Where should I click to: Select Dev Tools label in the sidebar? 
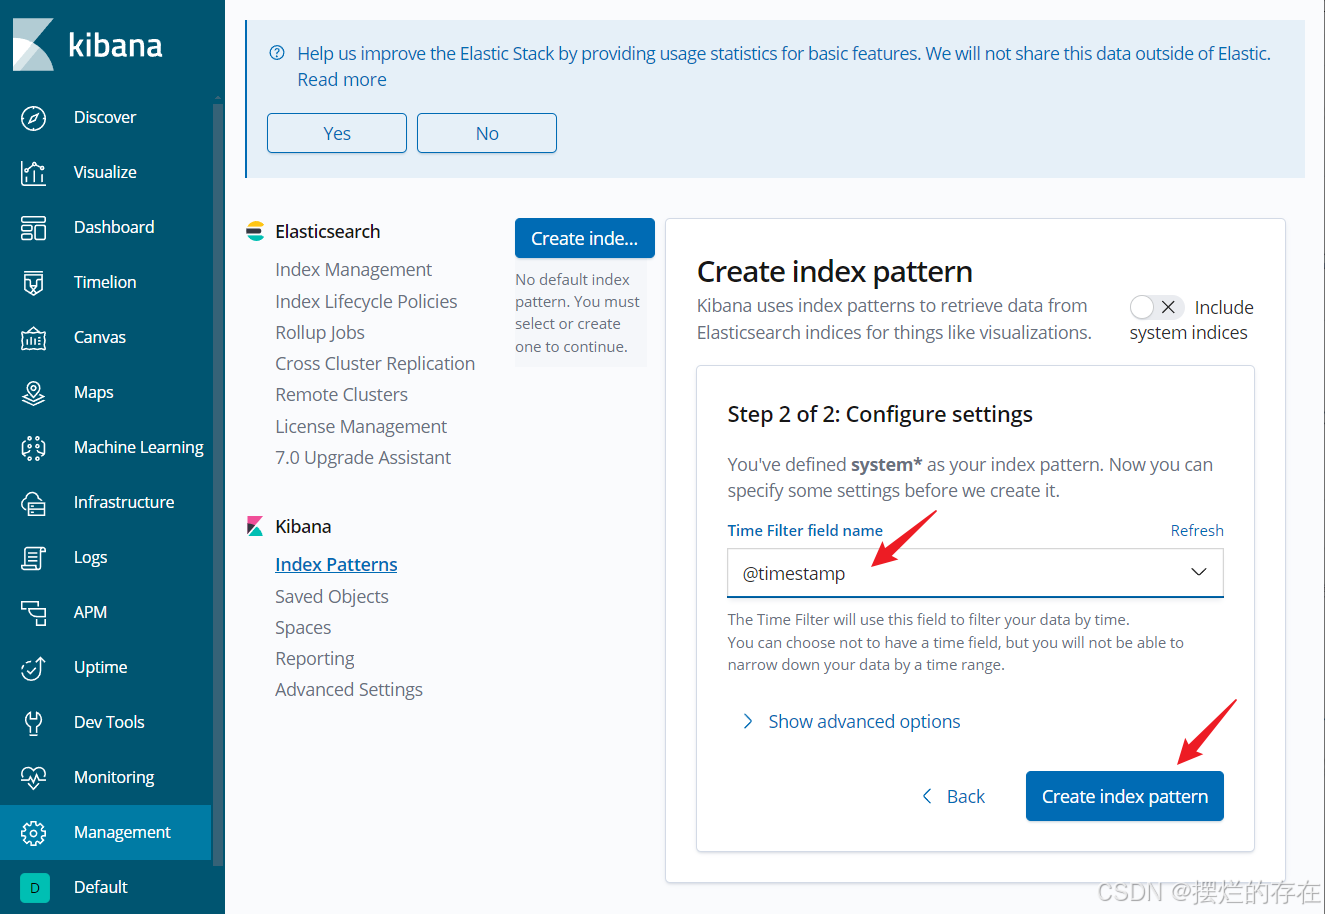pos(109,722)
